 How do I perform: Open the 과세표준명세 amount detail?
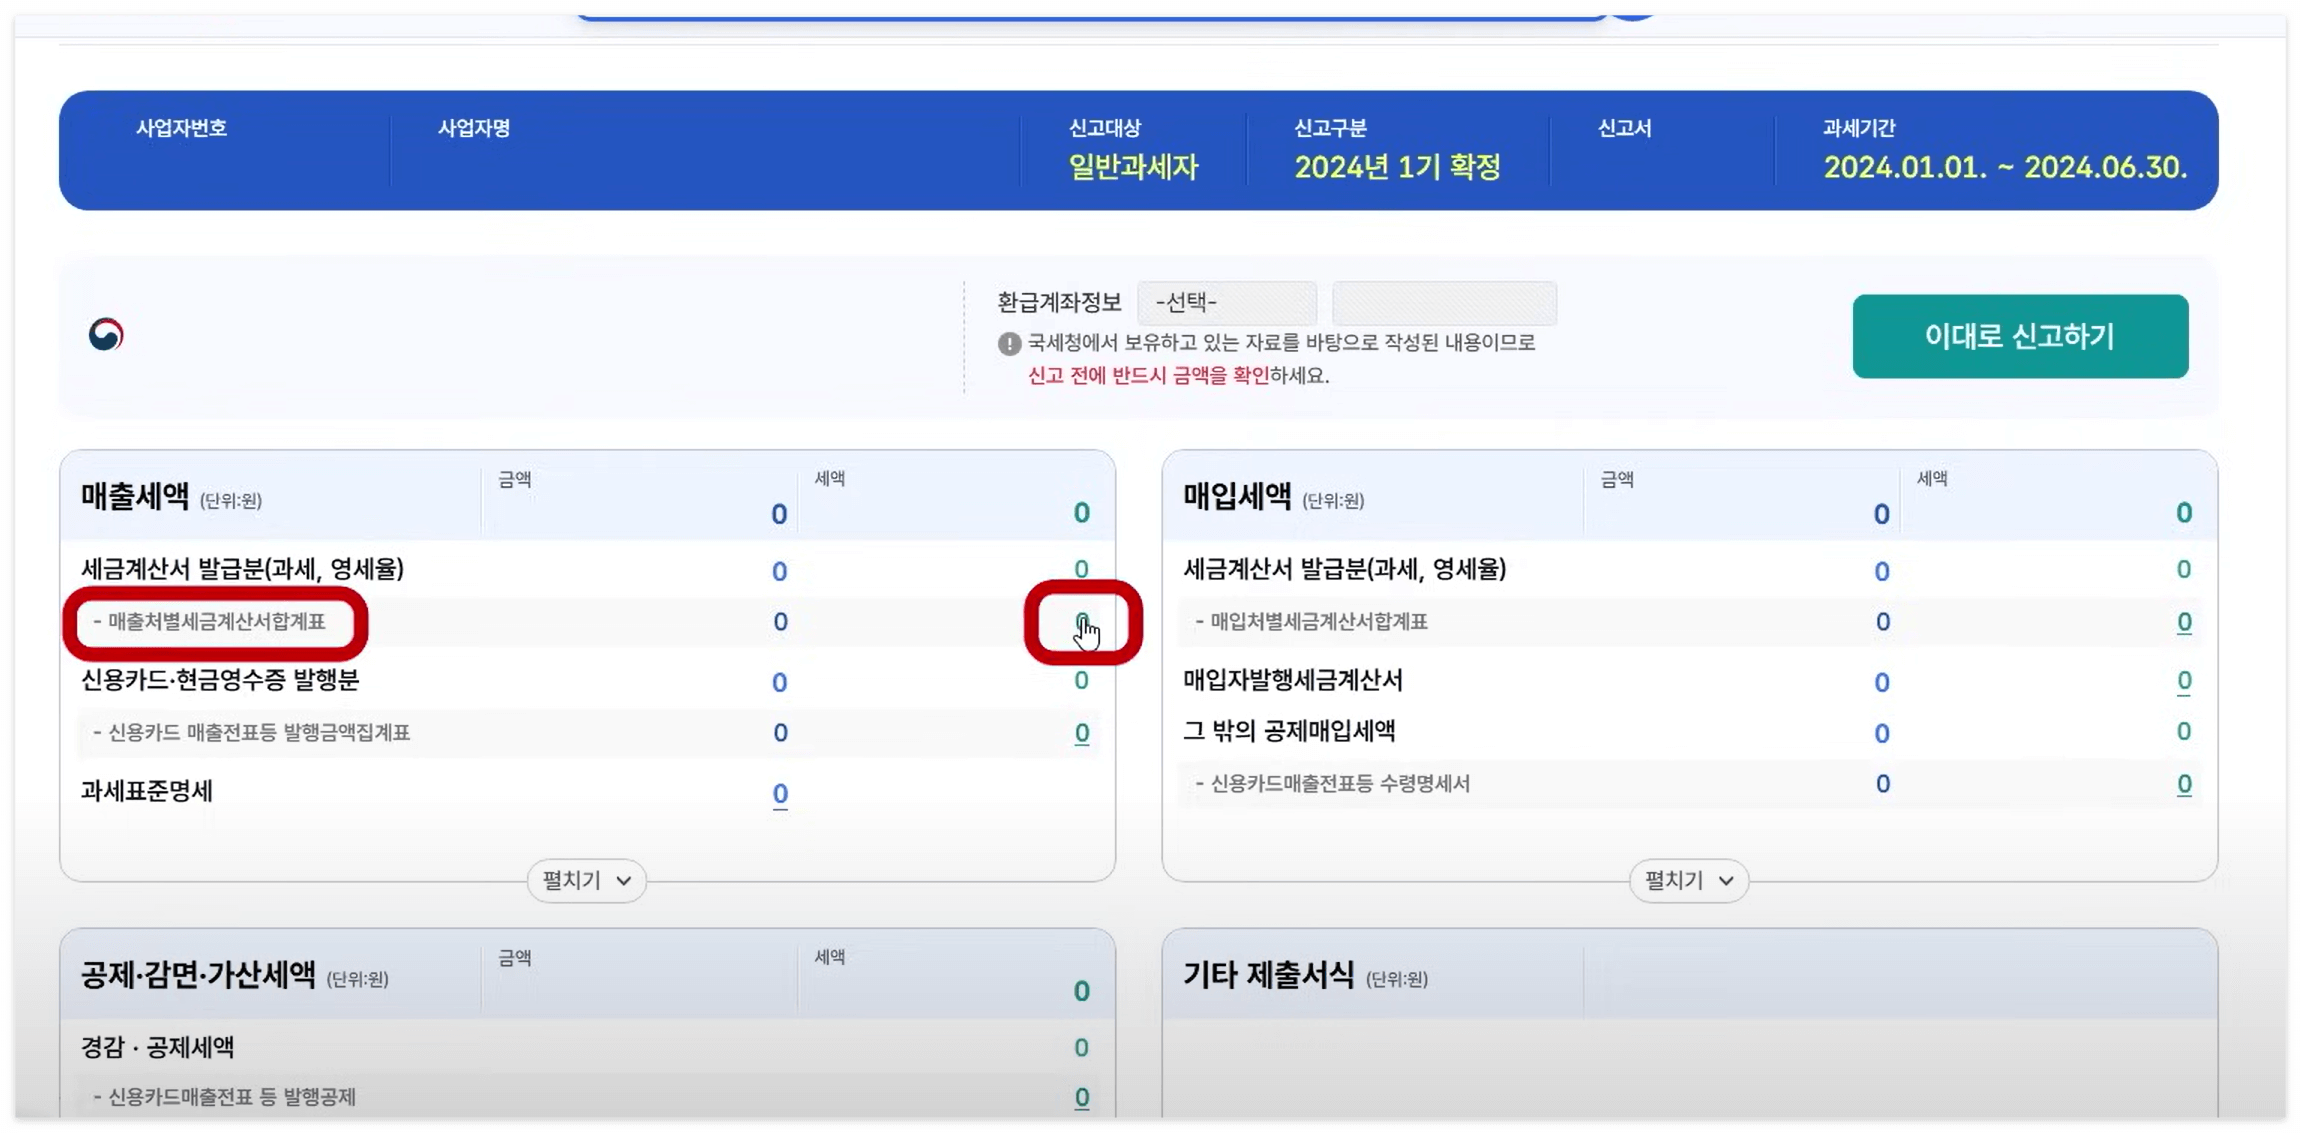click(778, 792)
